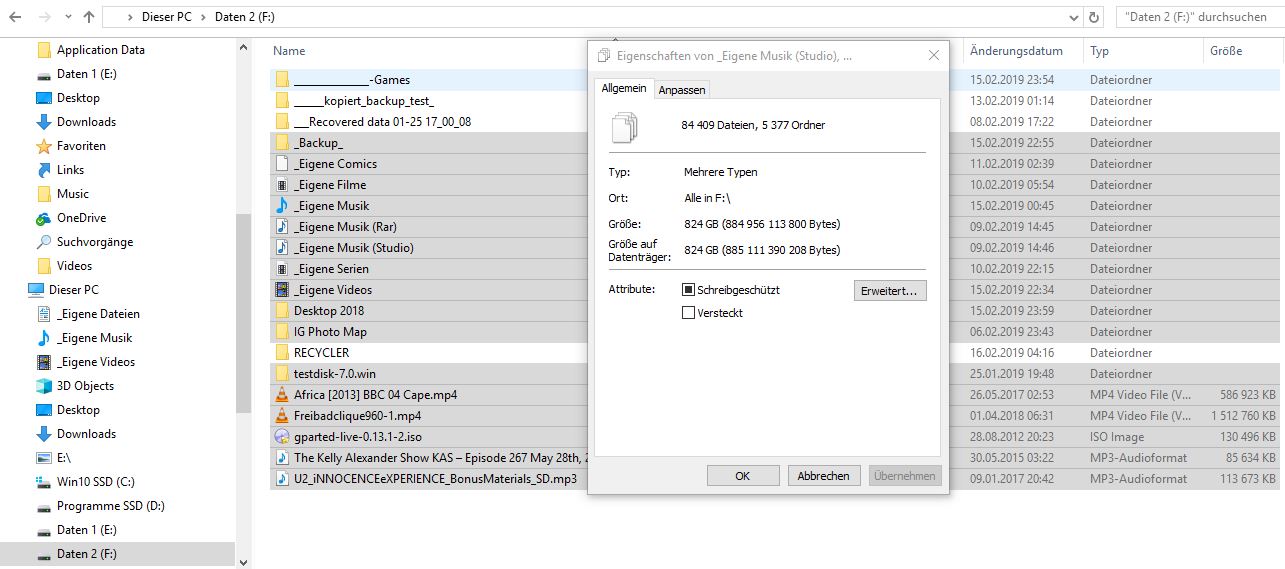This screenshot has height=569, width=1285.
Task: Click the 3D Objects cube icon
Action: pyautogui.click(x=44, y=386)
